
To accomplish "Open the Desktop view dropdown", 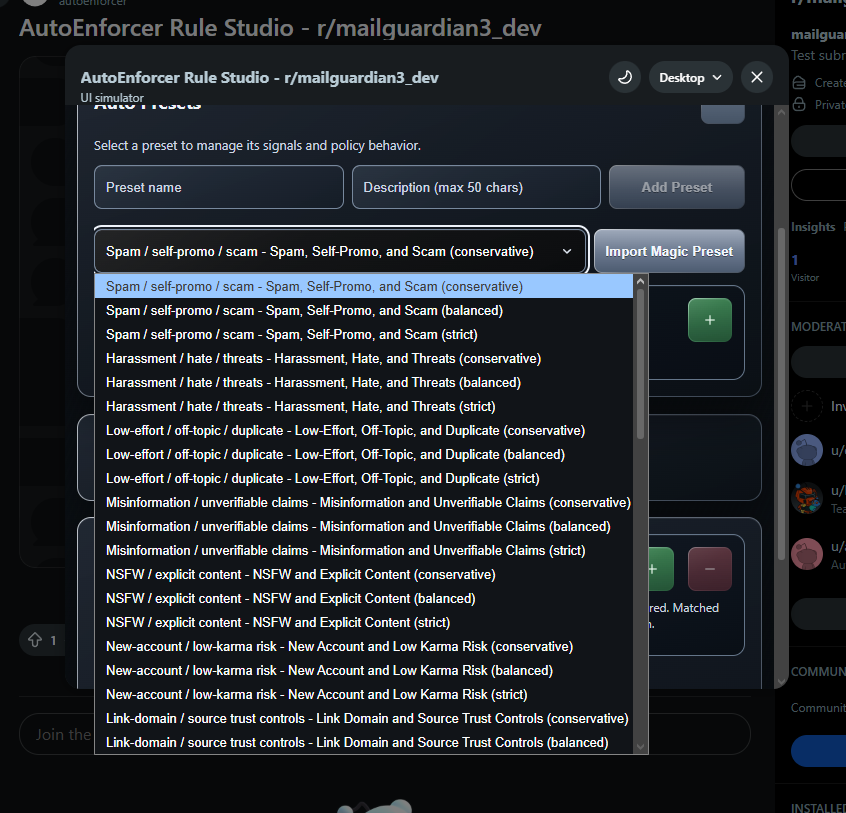I will pyautogui.click(x=690, y=77).
